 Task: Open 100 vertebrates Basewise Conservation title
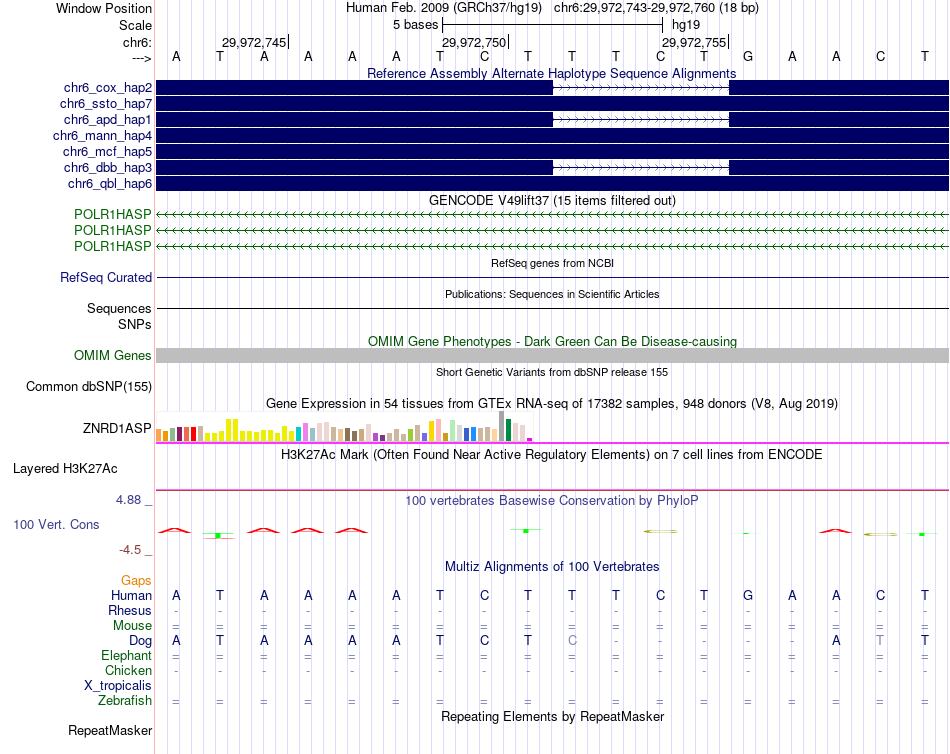point(551,501)
